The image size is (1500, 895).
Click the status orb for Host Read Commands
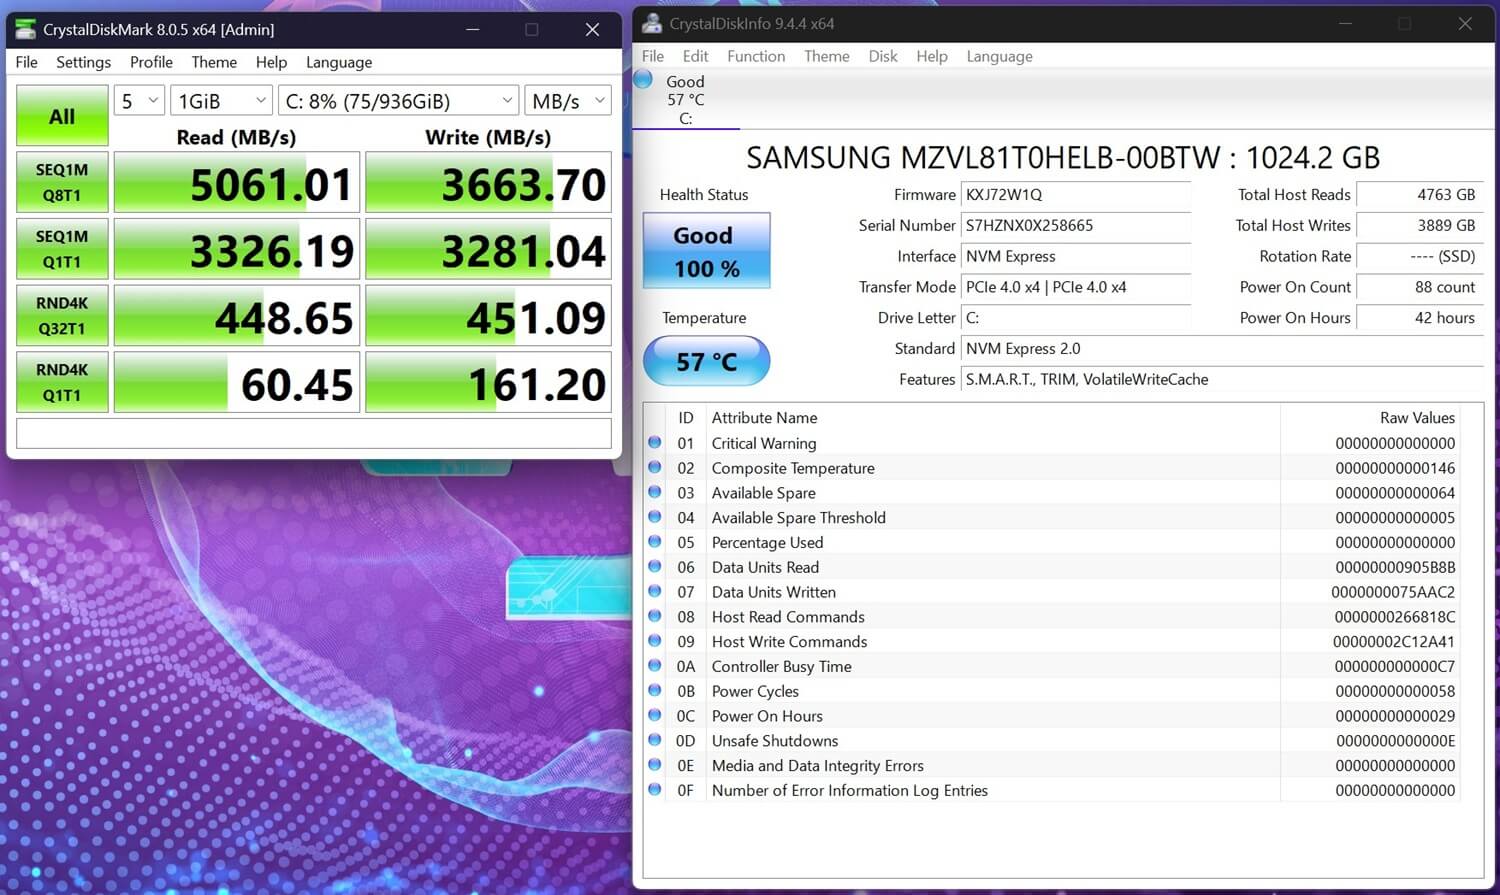tap(655, 616)
